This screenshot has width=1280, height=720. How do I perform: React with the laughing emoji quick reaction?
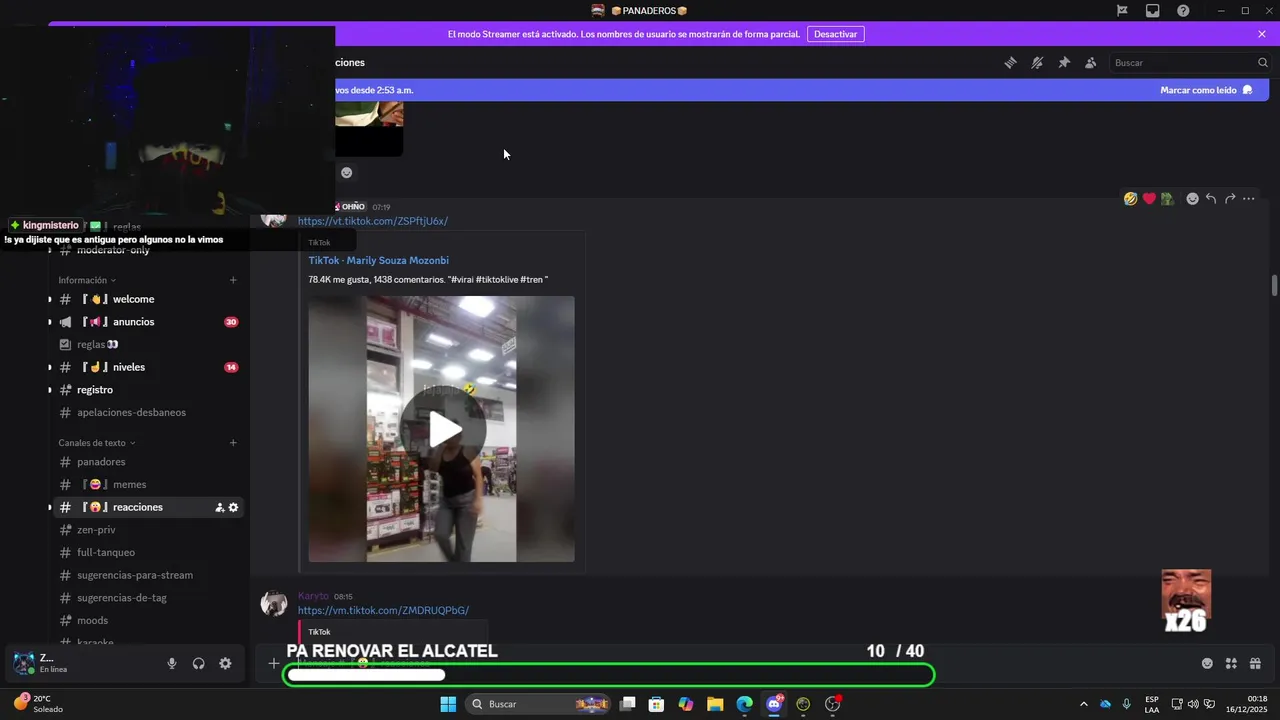(1130, 199)
